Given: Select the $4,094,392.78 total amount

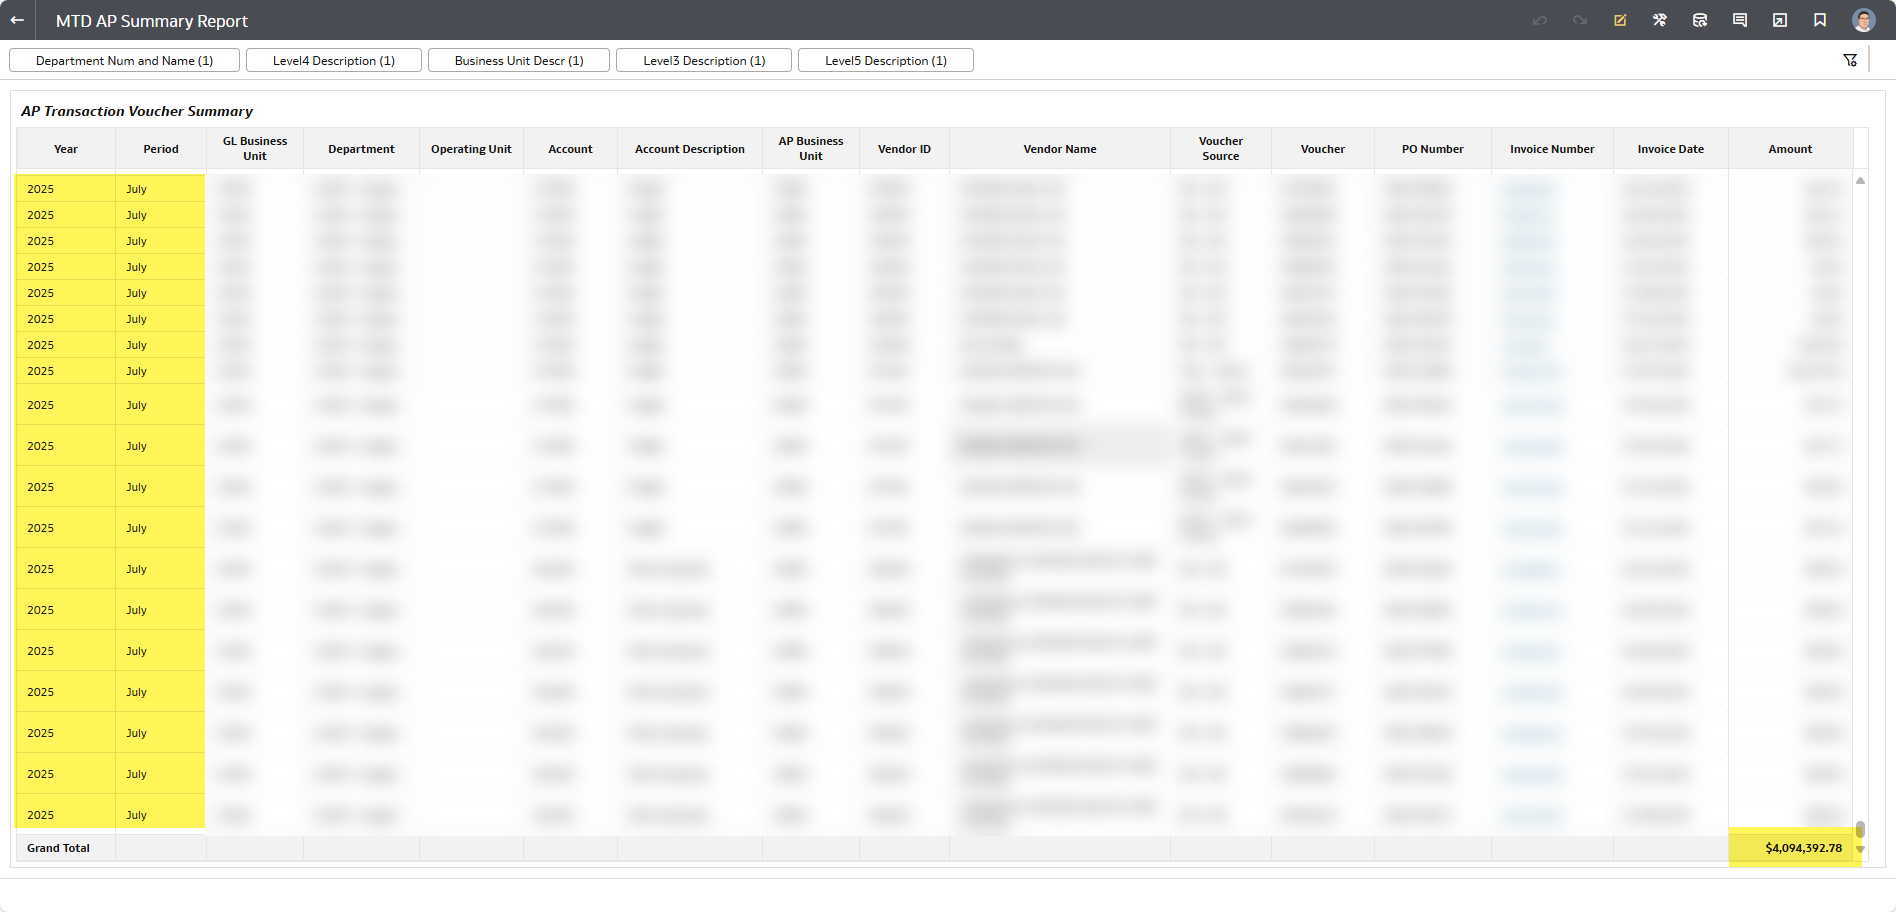Looking at the screenshot, I should [1803, 848].
